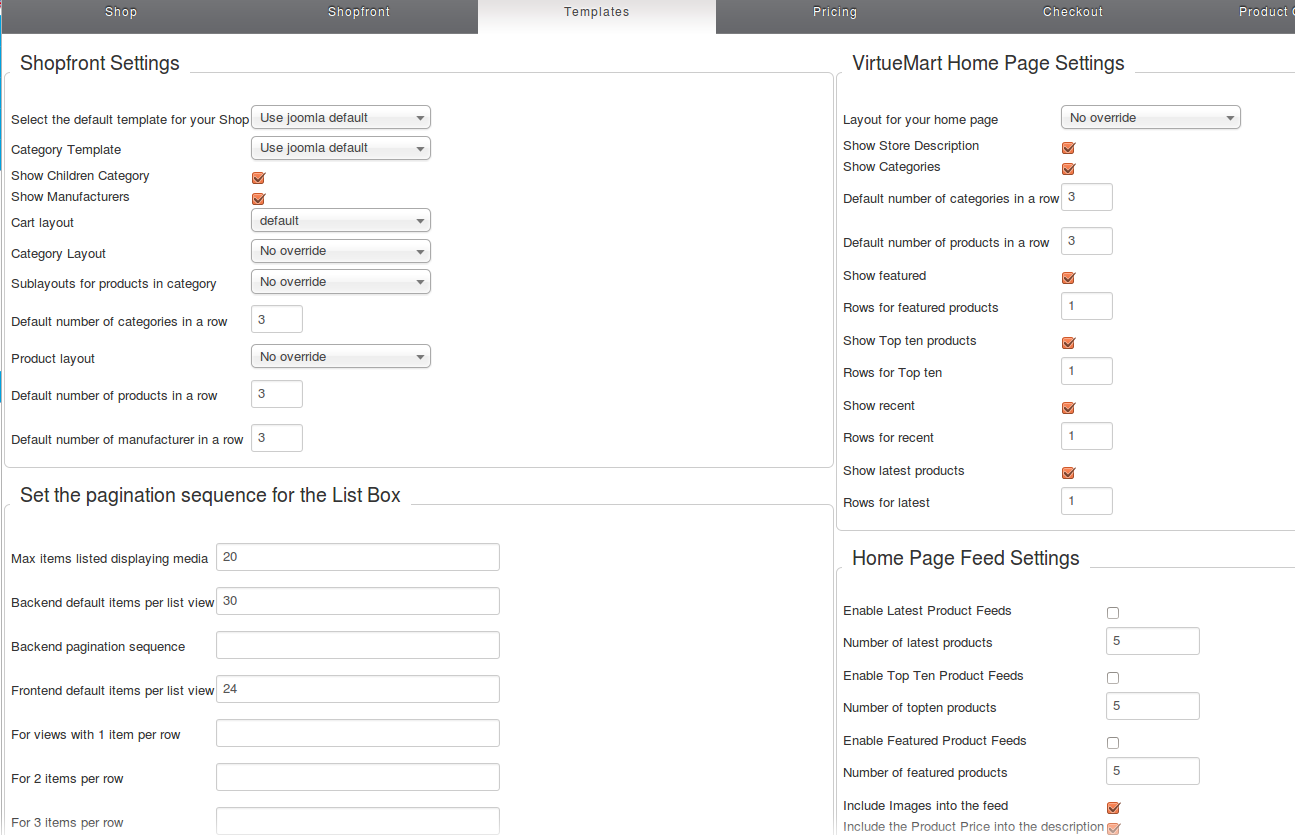Screen dimensions: 1295x835
Task: Open Sublayouts for products in category dropdown
Action: click(x=341, y=282)
